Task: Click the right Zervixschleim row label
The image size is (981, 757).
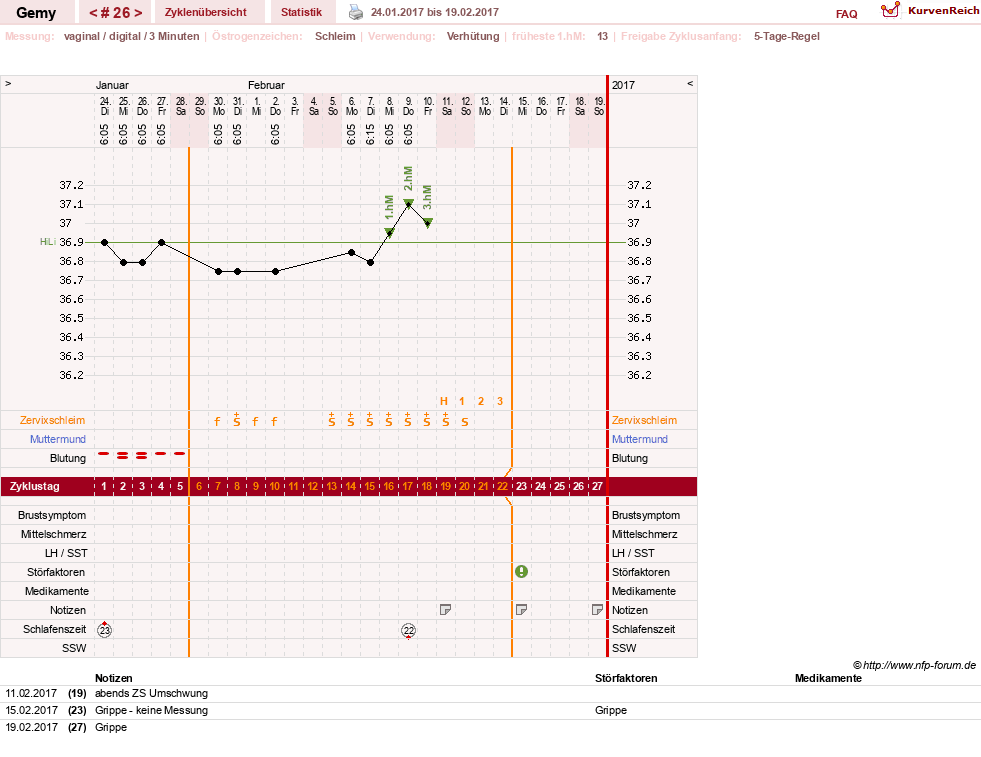Action: pos(644,420)
